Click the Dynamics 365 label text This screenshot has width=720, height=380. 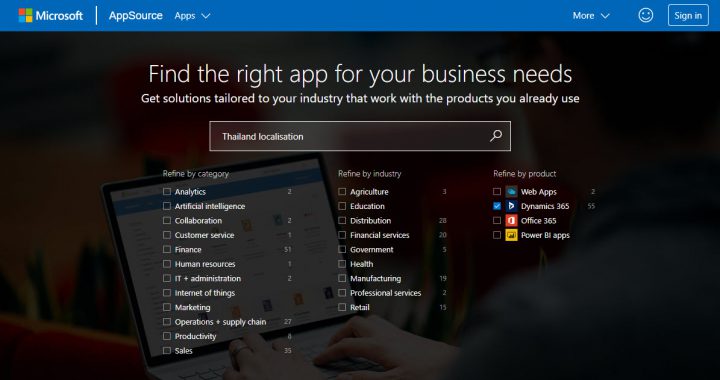coord(545,207)
